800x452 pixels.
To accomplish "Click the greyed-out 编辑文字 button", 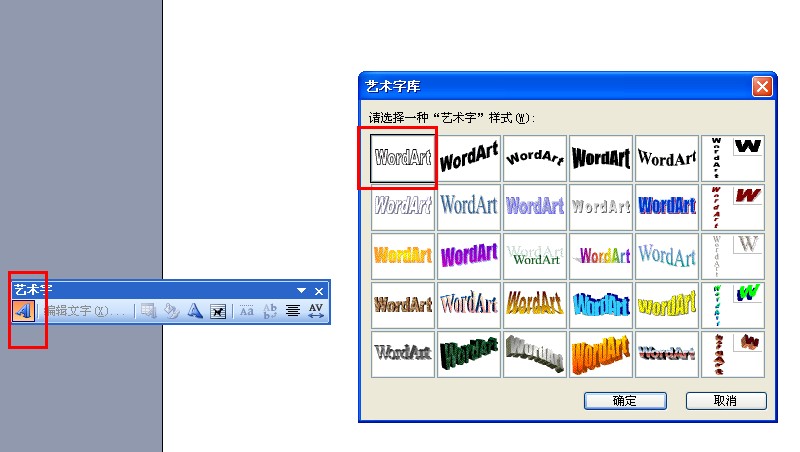I will pyautogui.click(x=84, y=311).
